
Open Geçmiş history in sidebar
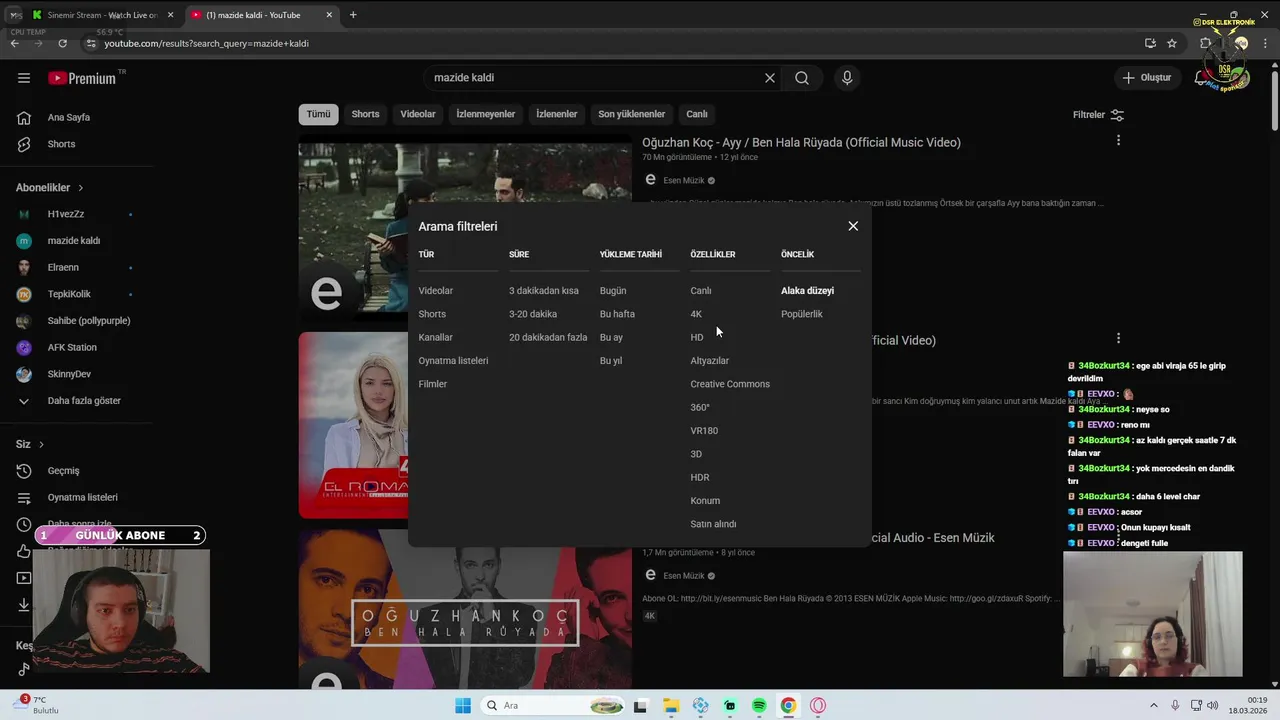coord(63,471)
